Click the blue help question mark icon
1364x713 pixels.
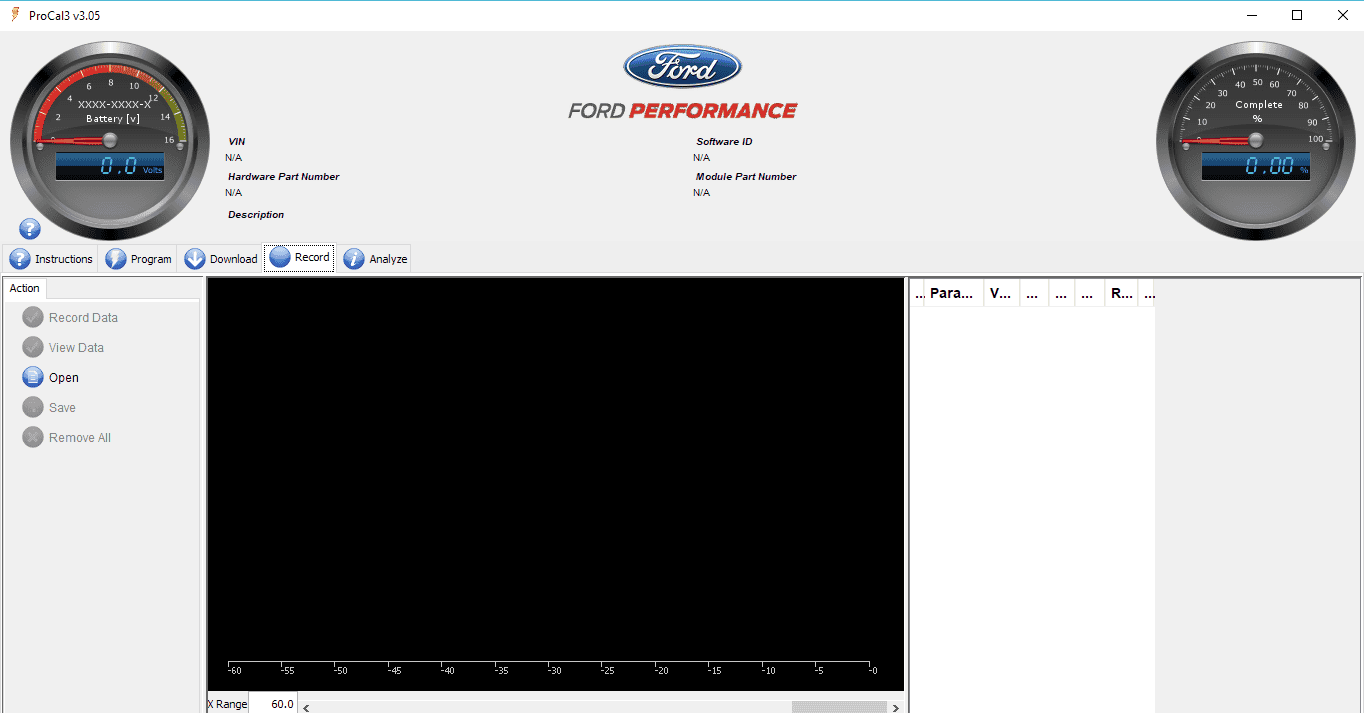(30, 228)
